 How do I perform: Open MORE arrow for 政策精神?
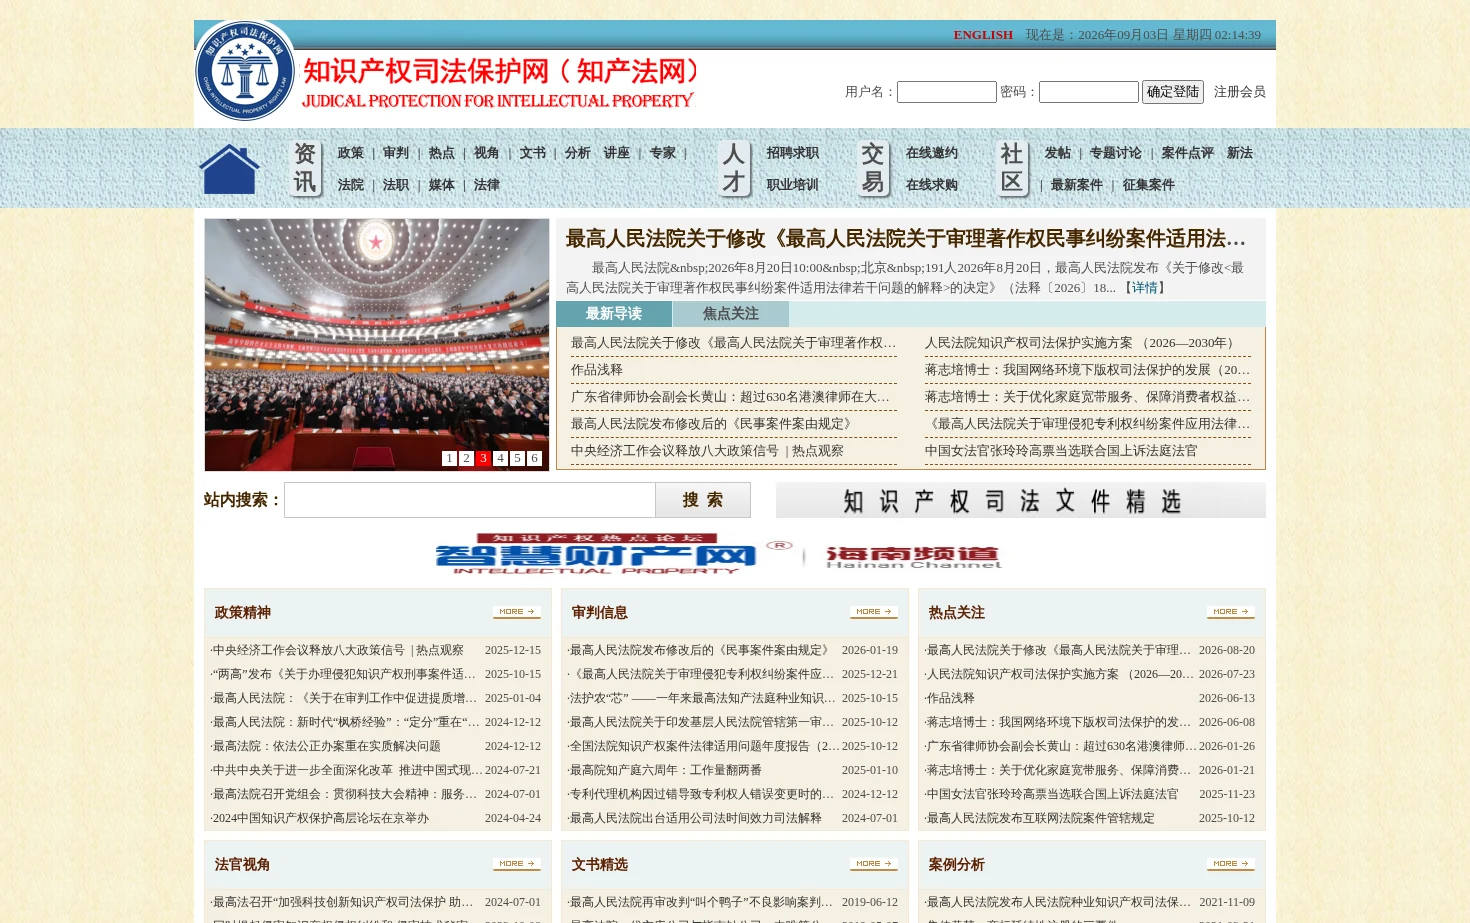click(517, 612)
